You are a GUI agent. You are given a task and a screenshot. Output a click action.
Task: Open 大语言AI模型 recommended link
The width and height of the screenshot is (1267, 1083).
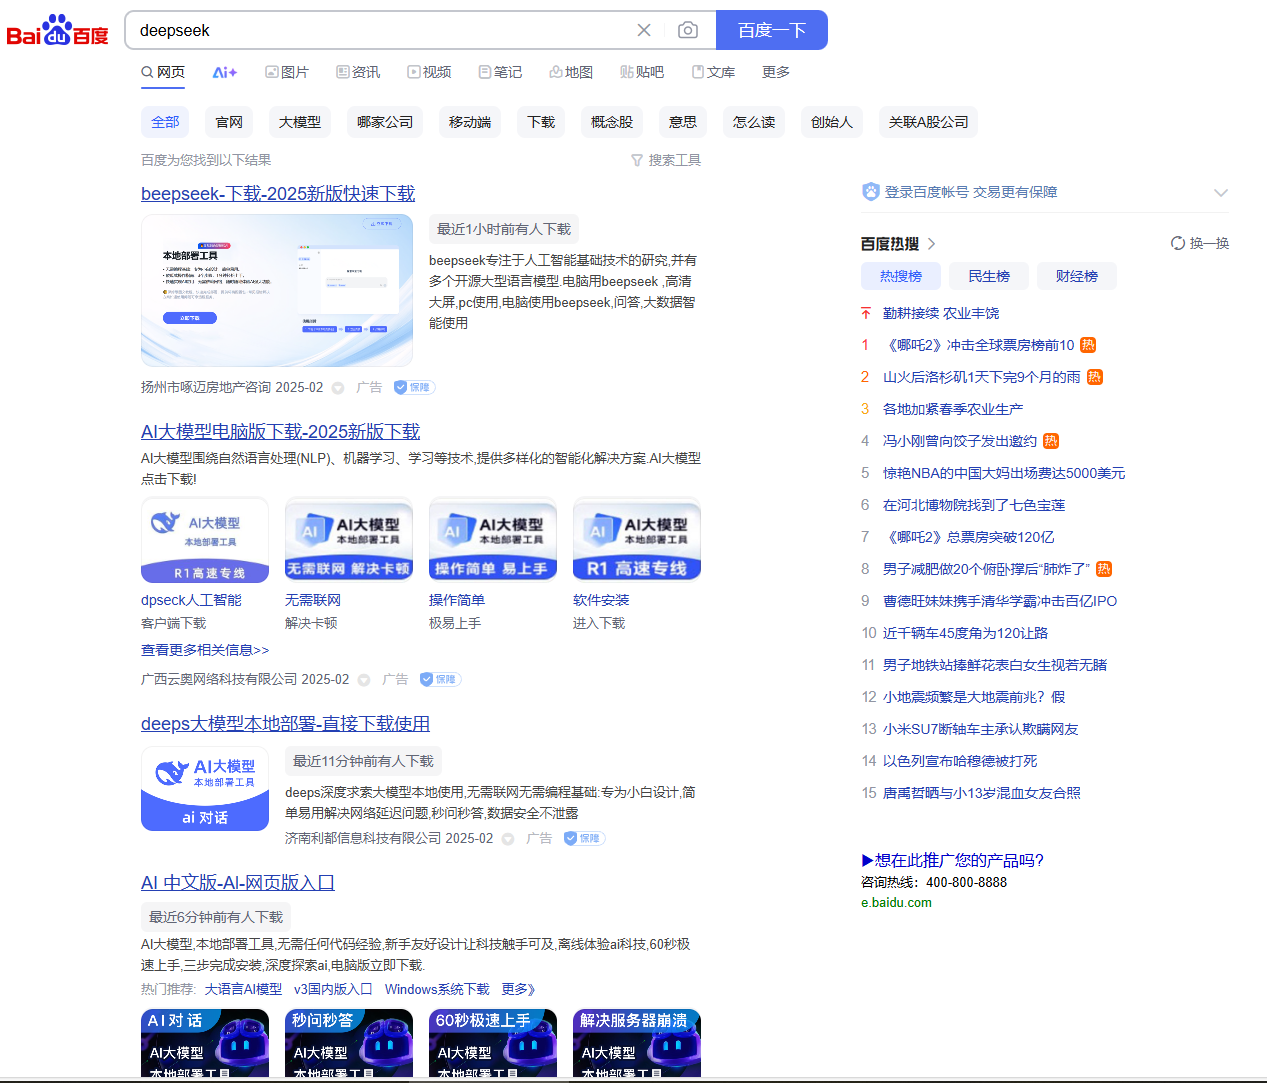(243, 989)
